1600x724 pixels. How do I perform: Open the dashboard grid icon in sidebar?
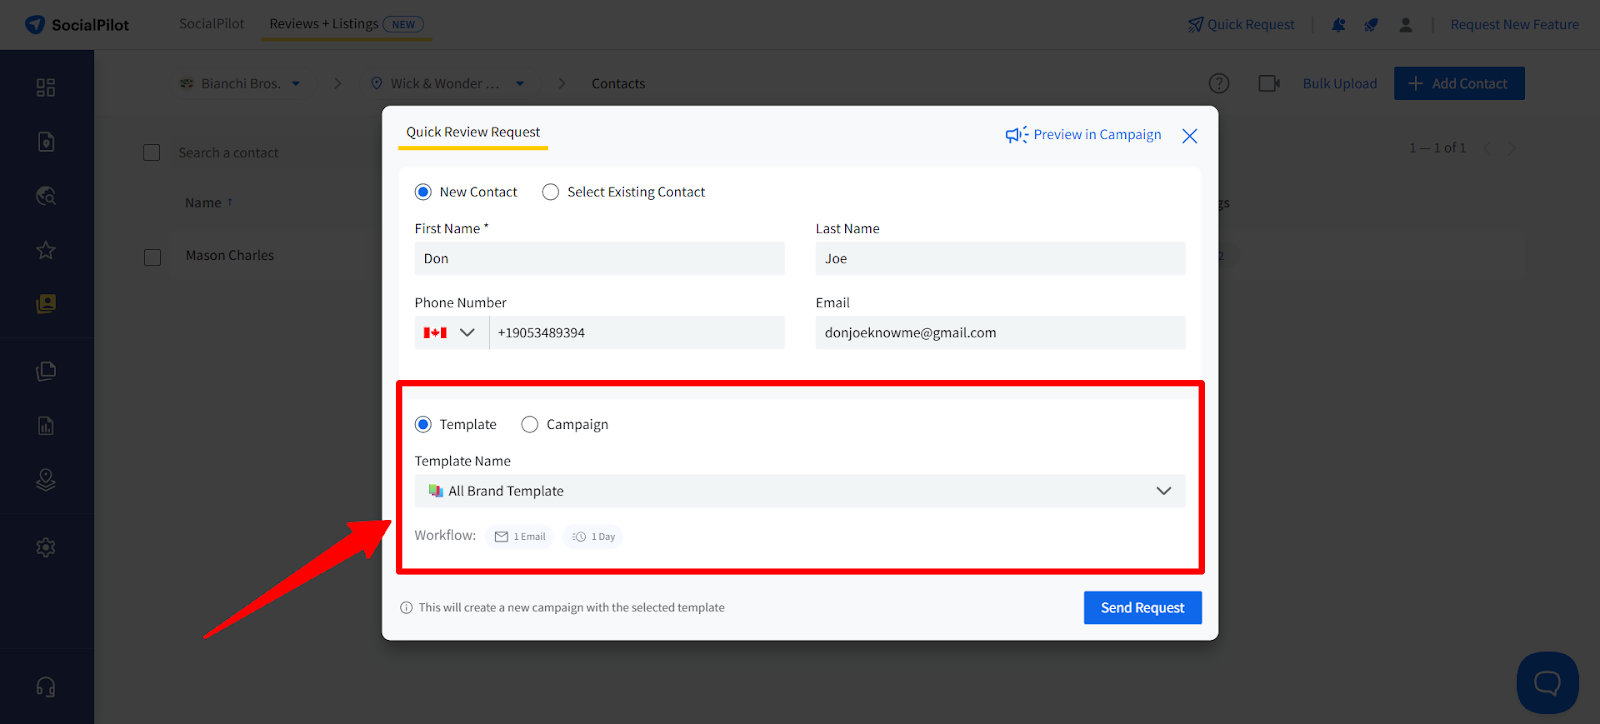pyautogui.click(x=46, y=88)
